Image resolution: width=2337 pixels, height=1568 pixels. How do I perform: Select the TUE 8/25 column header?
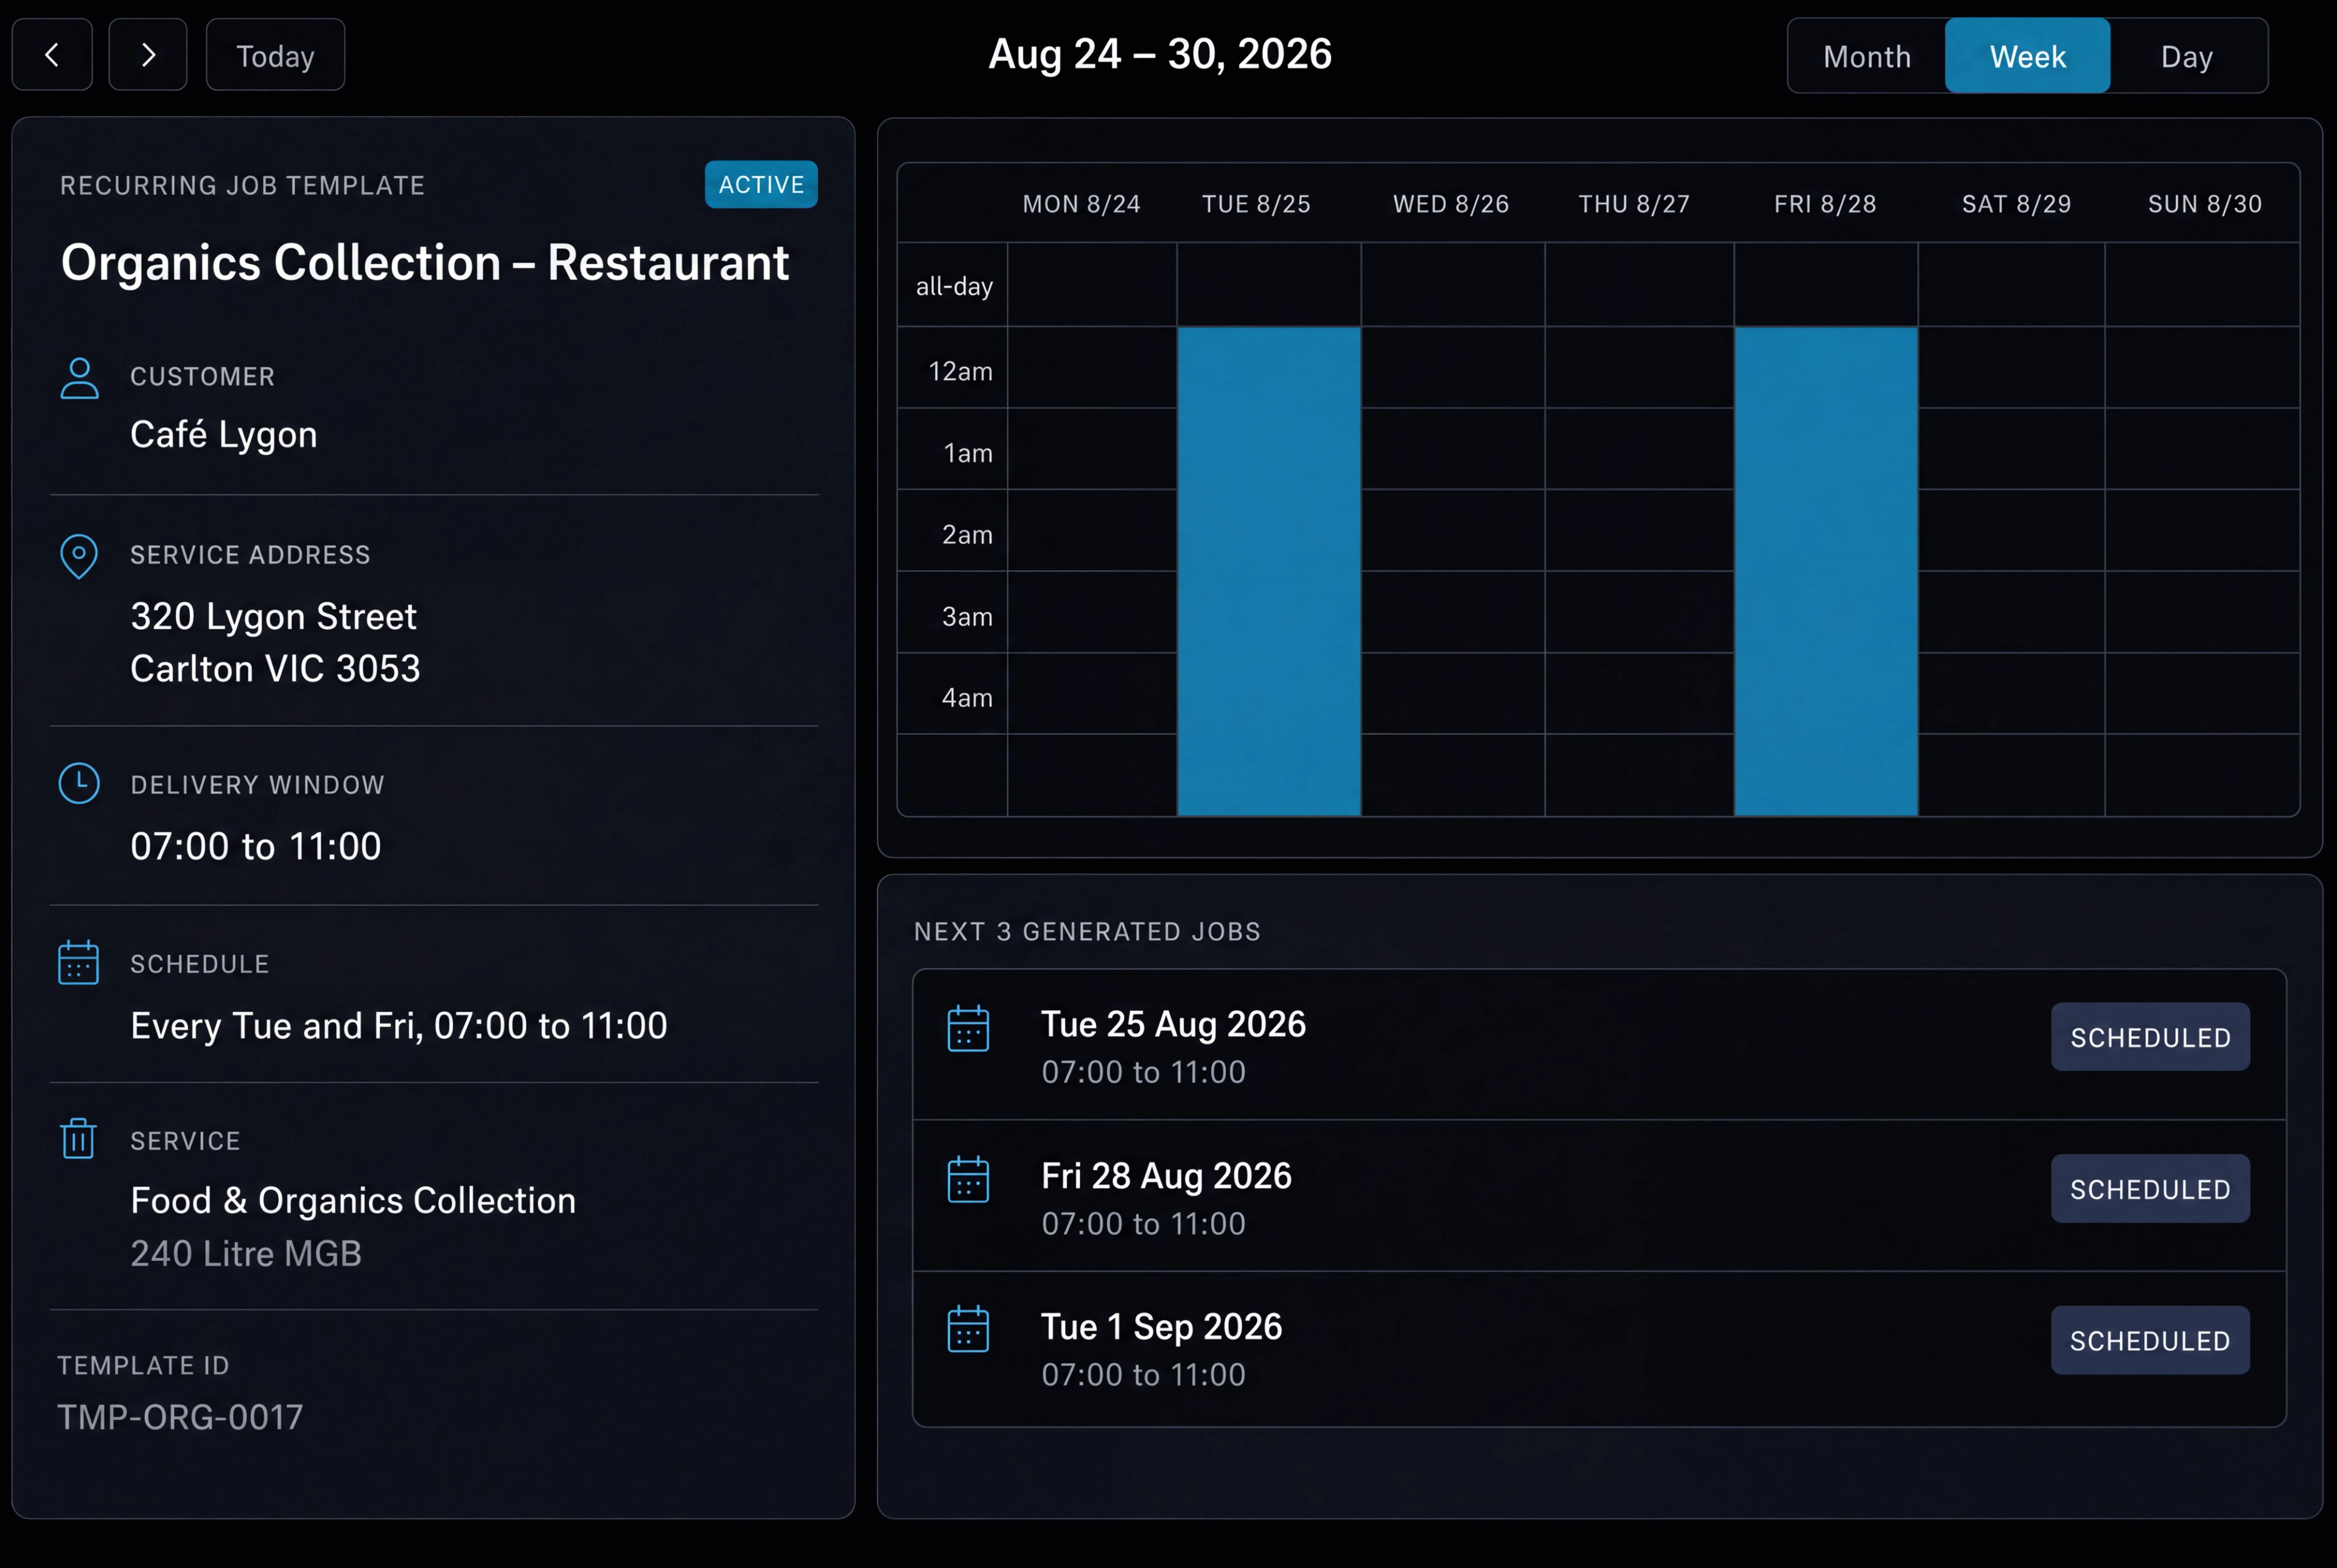1256,204
